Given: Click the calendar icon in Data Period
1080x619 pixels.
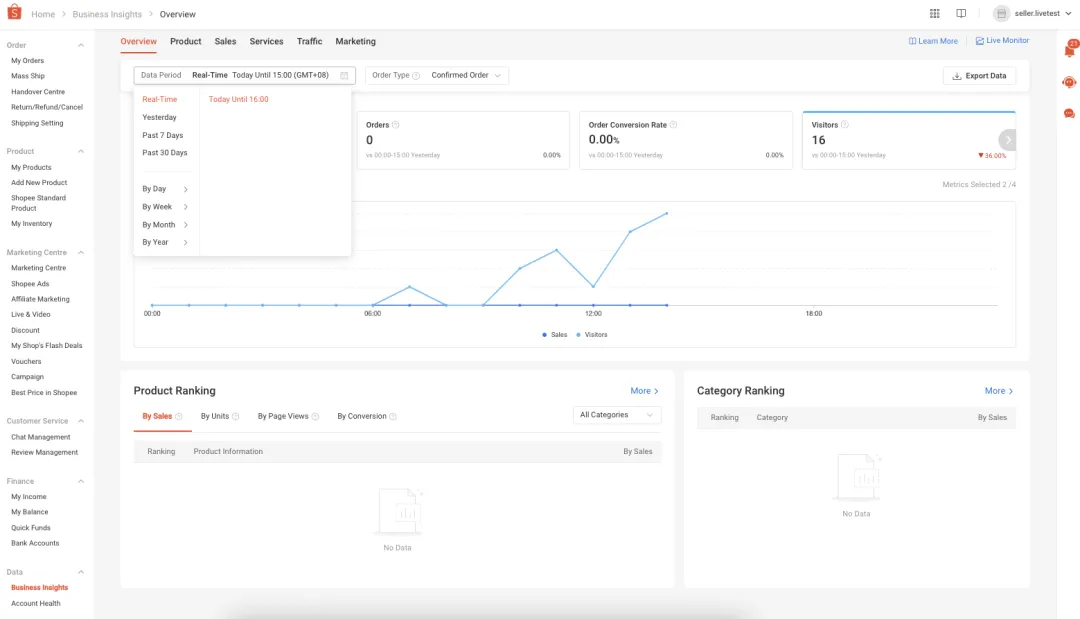Looking at the screenshot, I should [344, 75].
